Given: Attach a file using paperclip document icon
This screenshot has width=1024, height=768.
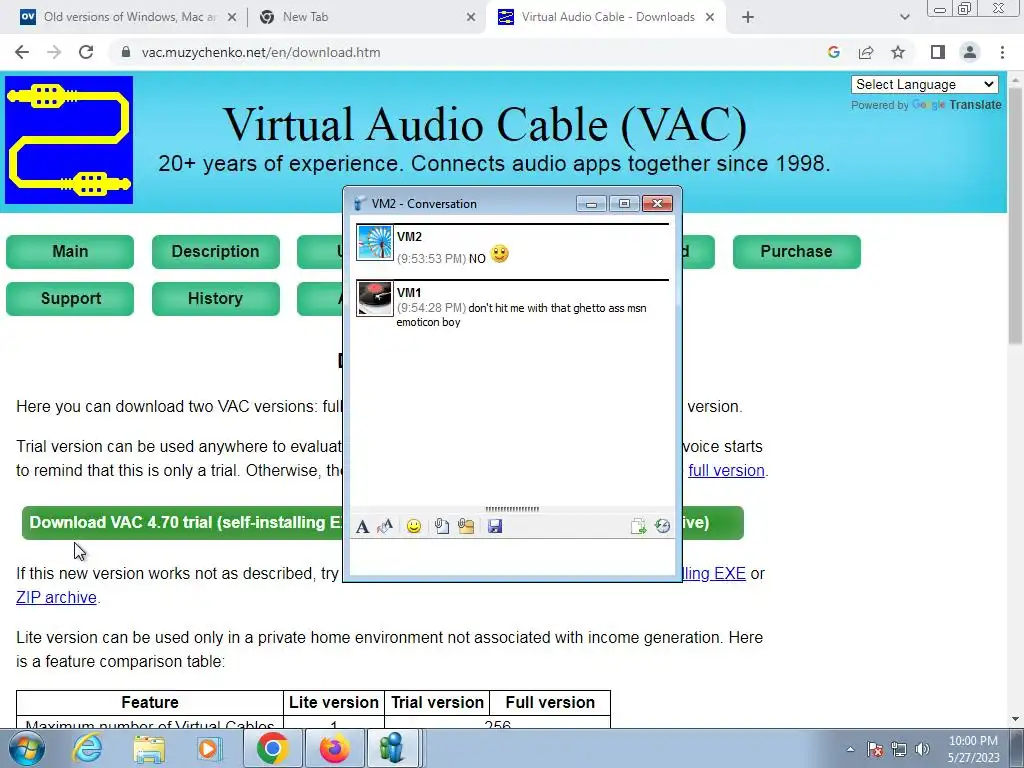Looking at the screenshot, I should pos(442,526).
